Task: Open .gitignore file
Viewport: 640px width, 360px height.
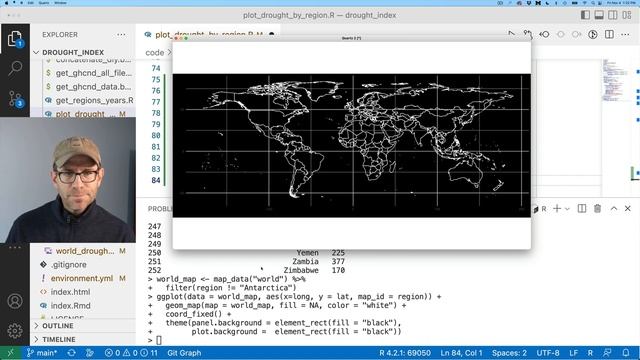Action: pos(69,264)
